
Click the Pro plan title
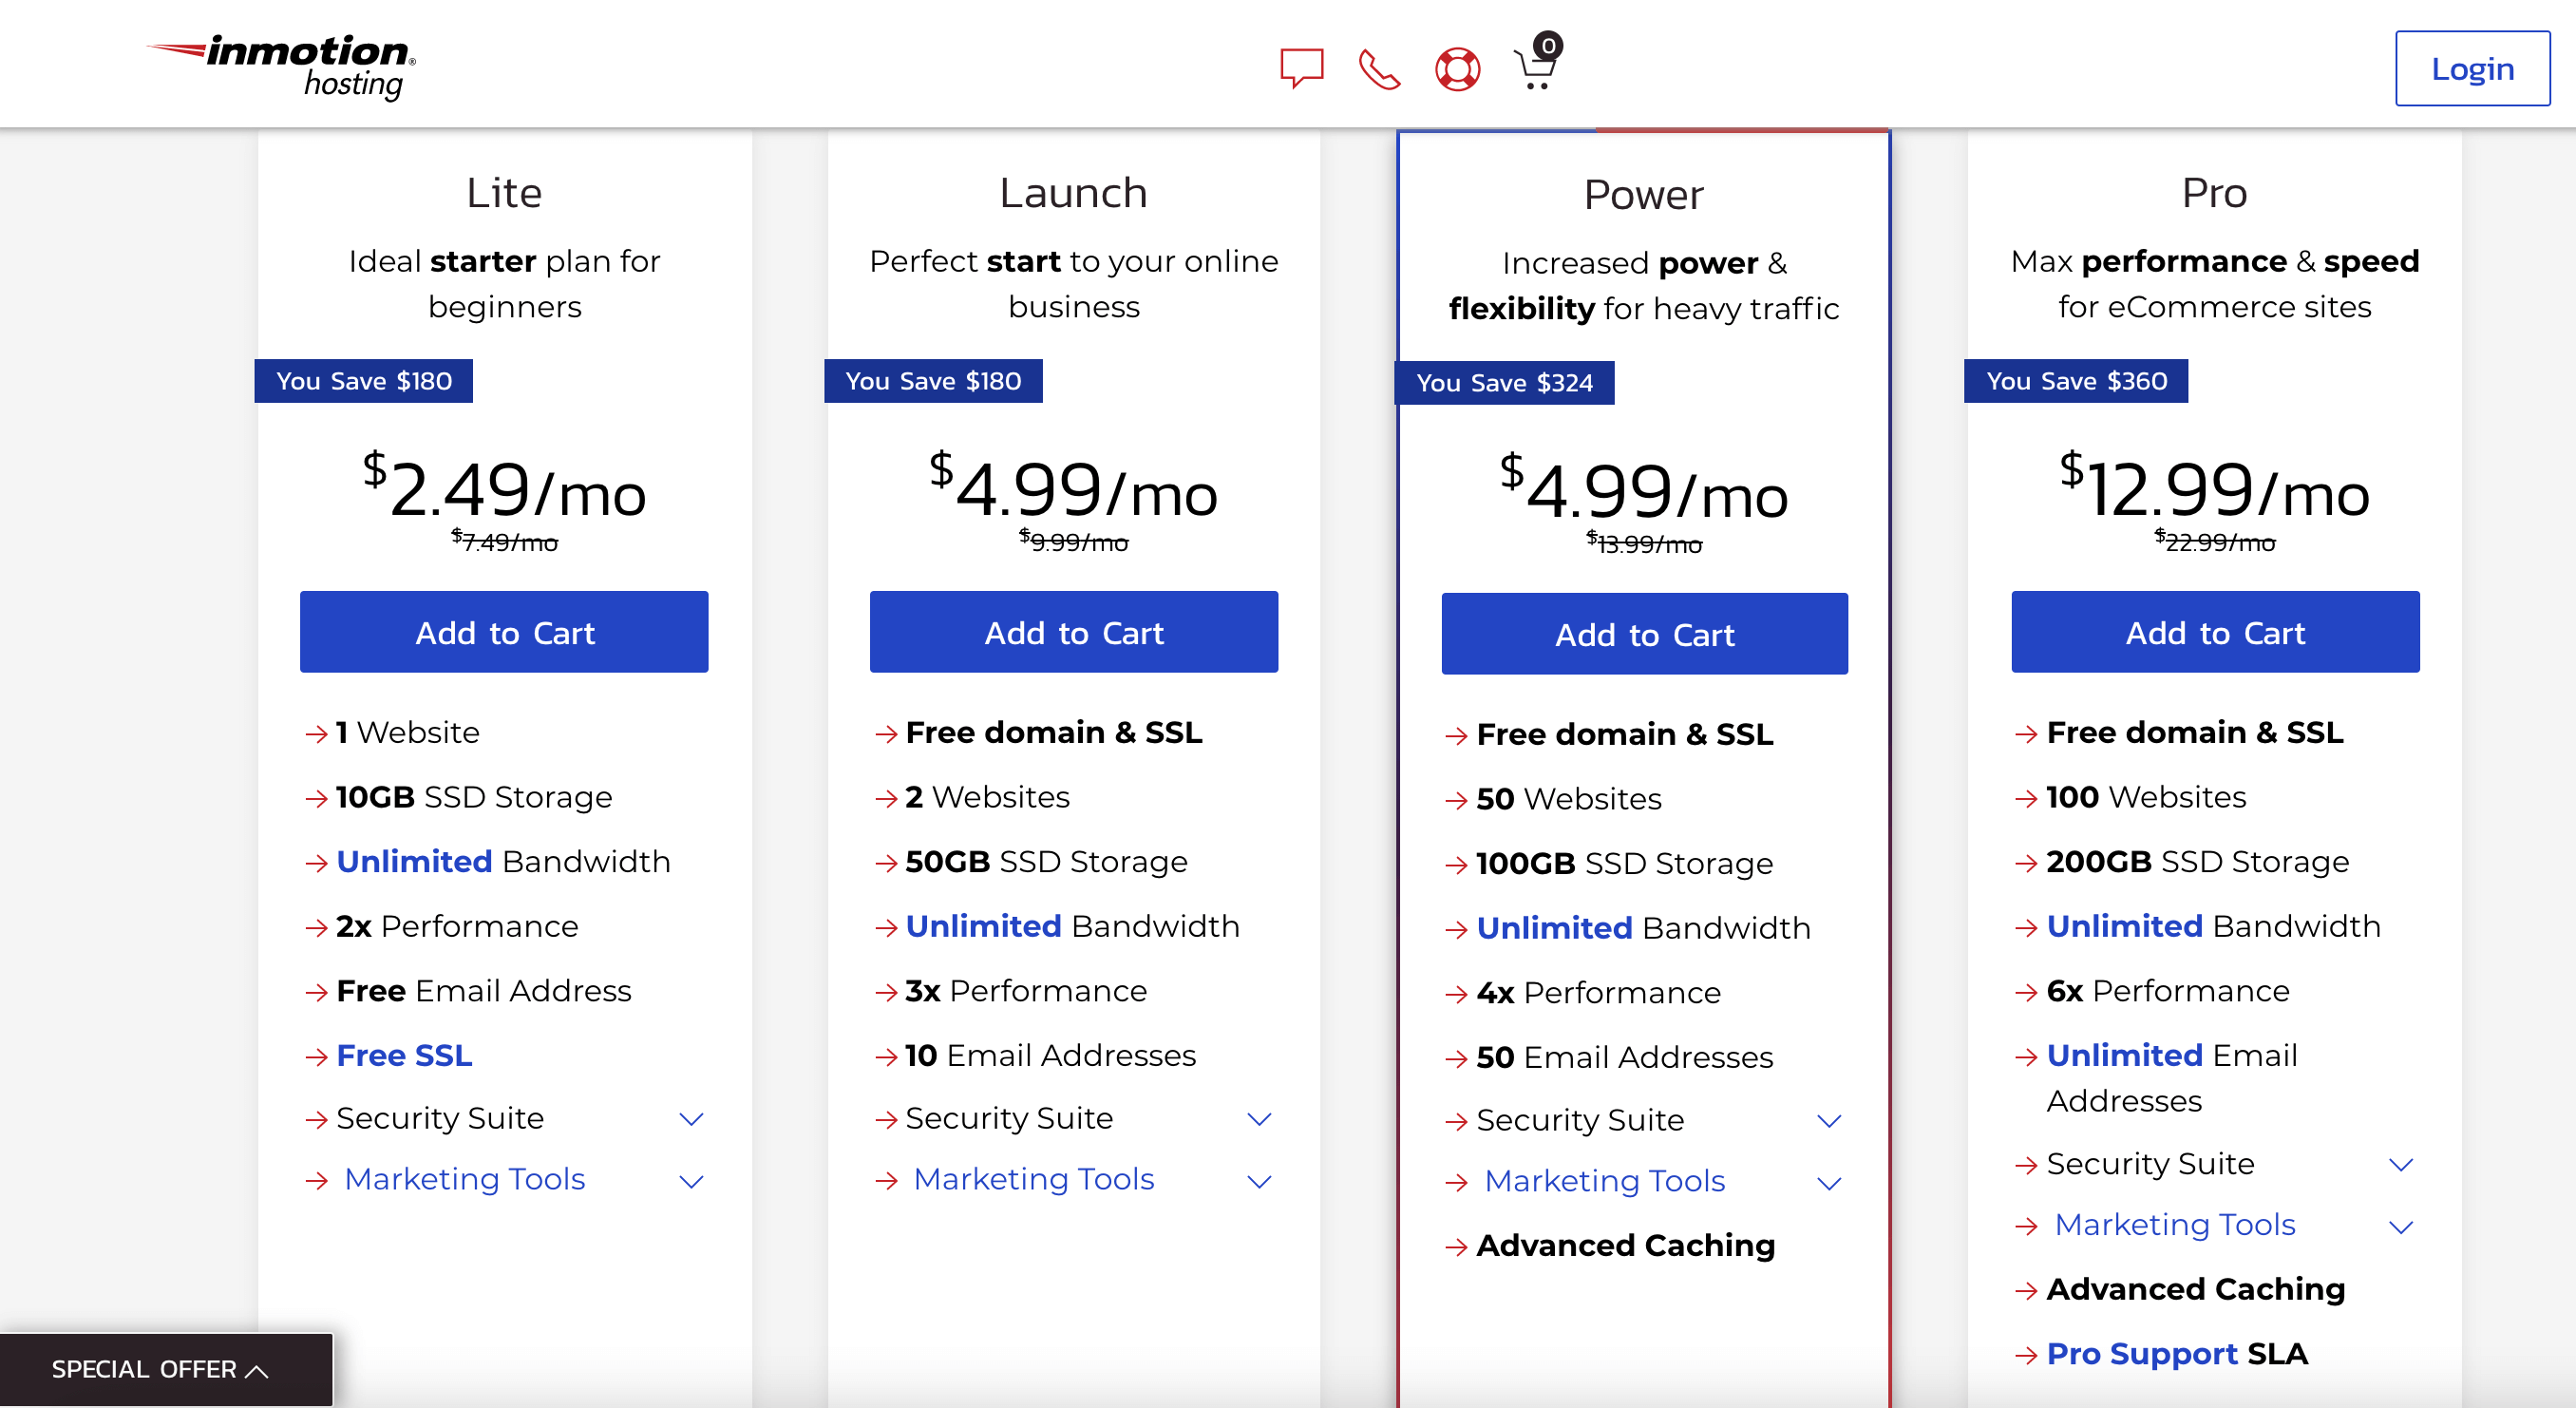2215,193
